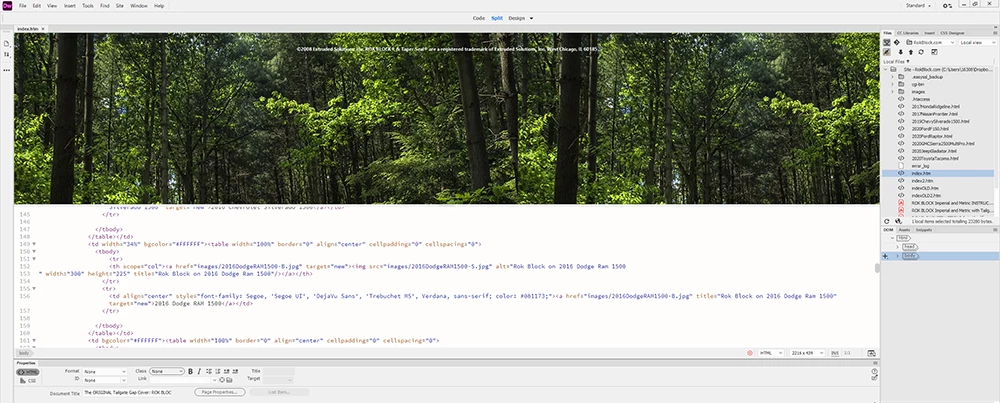Click the Put files up-arrow icon
The width and height of the screenshot is (1000, 403).
click(x=911, y=52)
